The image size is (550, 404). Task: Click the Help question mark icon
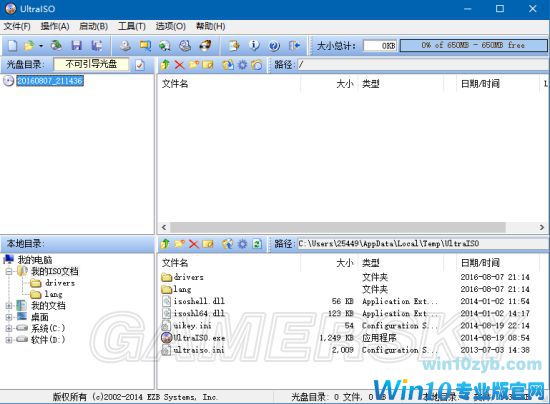tap(274, 46)
